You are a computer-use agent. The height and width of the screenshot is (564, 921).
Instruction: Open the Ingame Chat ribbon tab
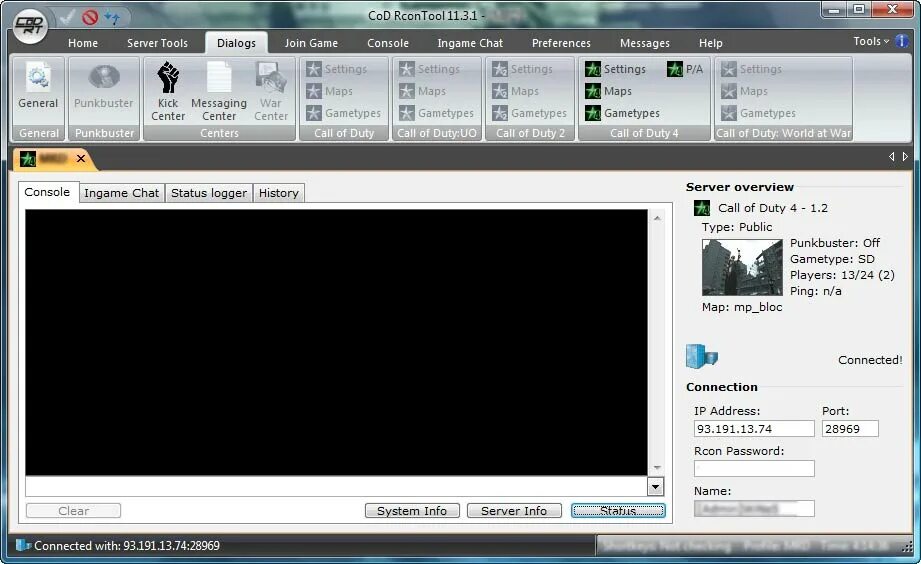point(470,43)
